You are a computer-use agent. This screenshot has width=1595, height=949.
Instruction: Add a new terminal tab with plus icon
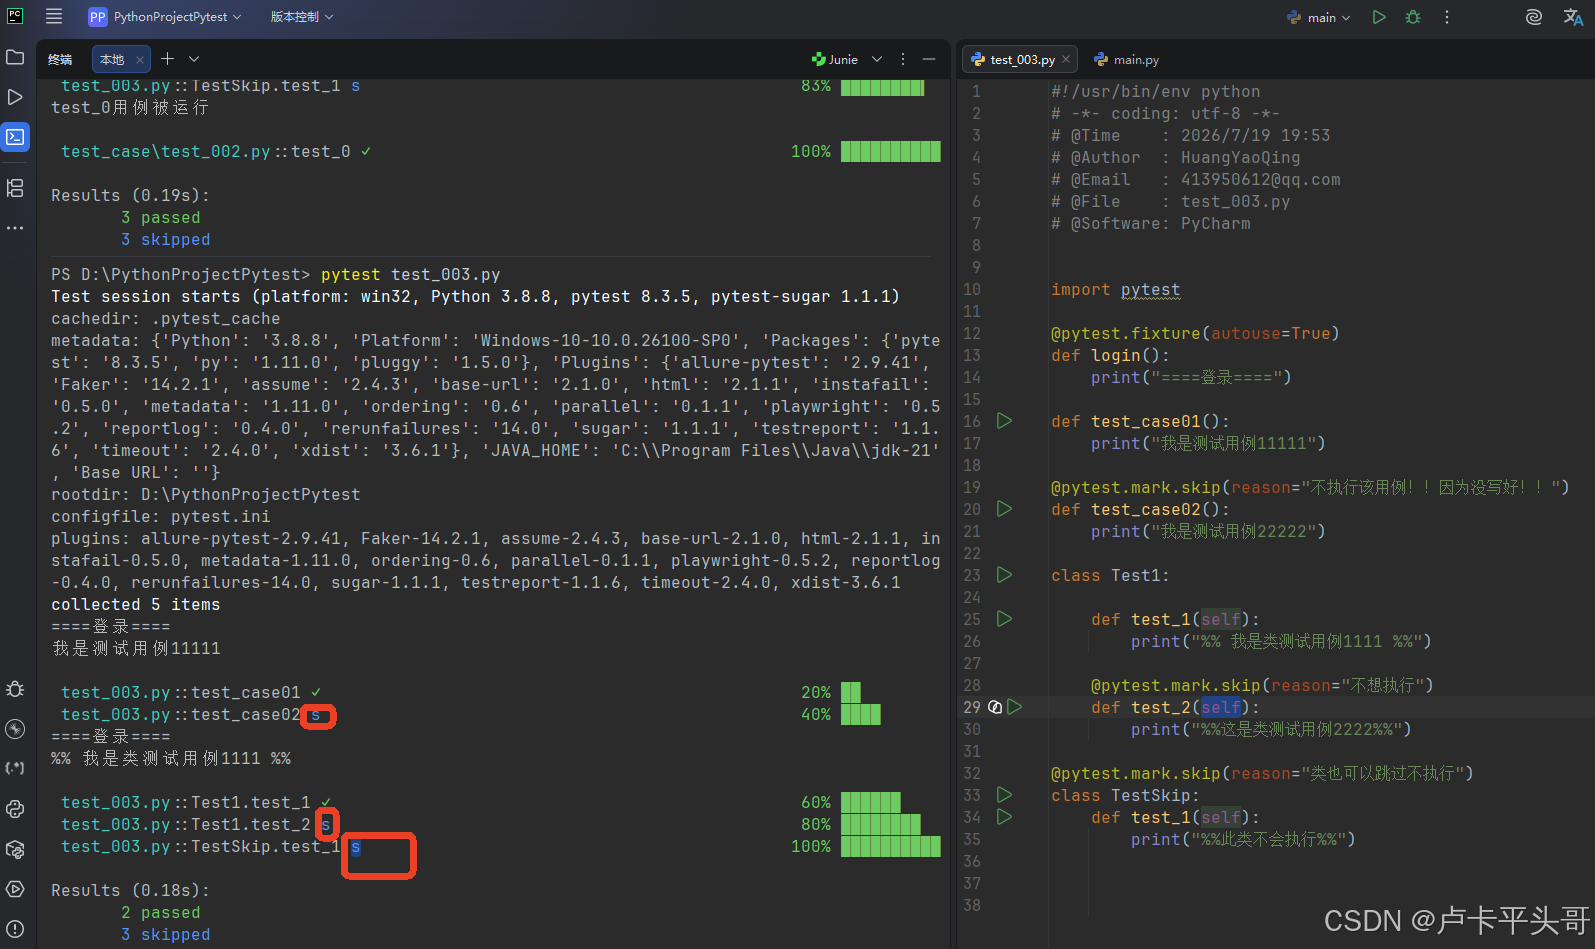[167, 59]
